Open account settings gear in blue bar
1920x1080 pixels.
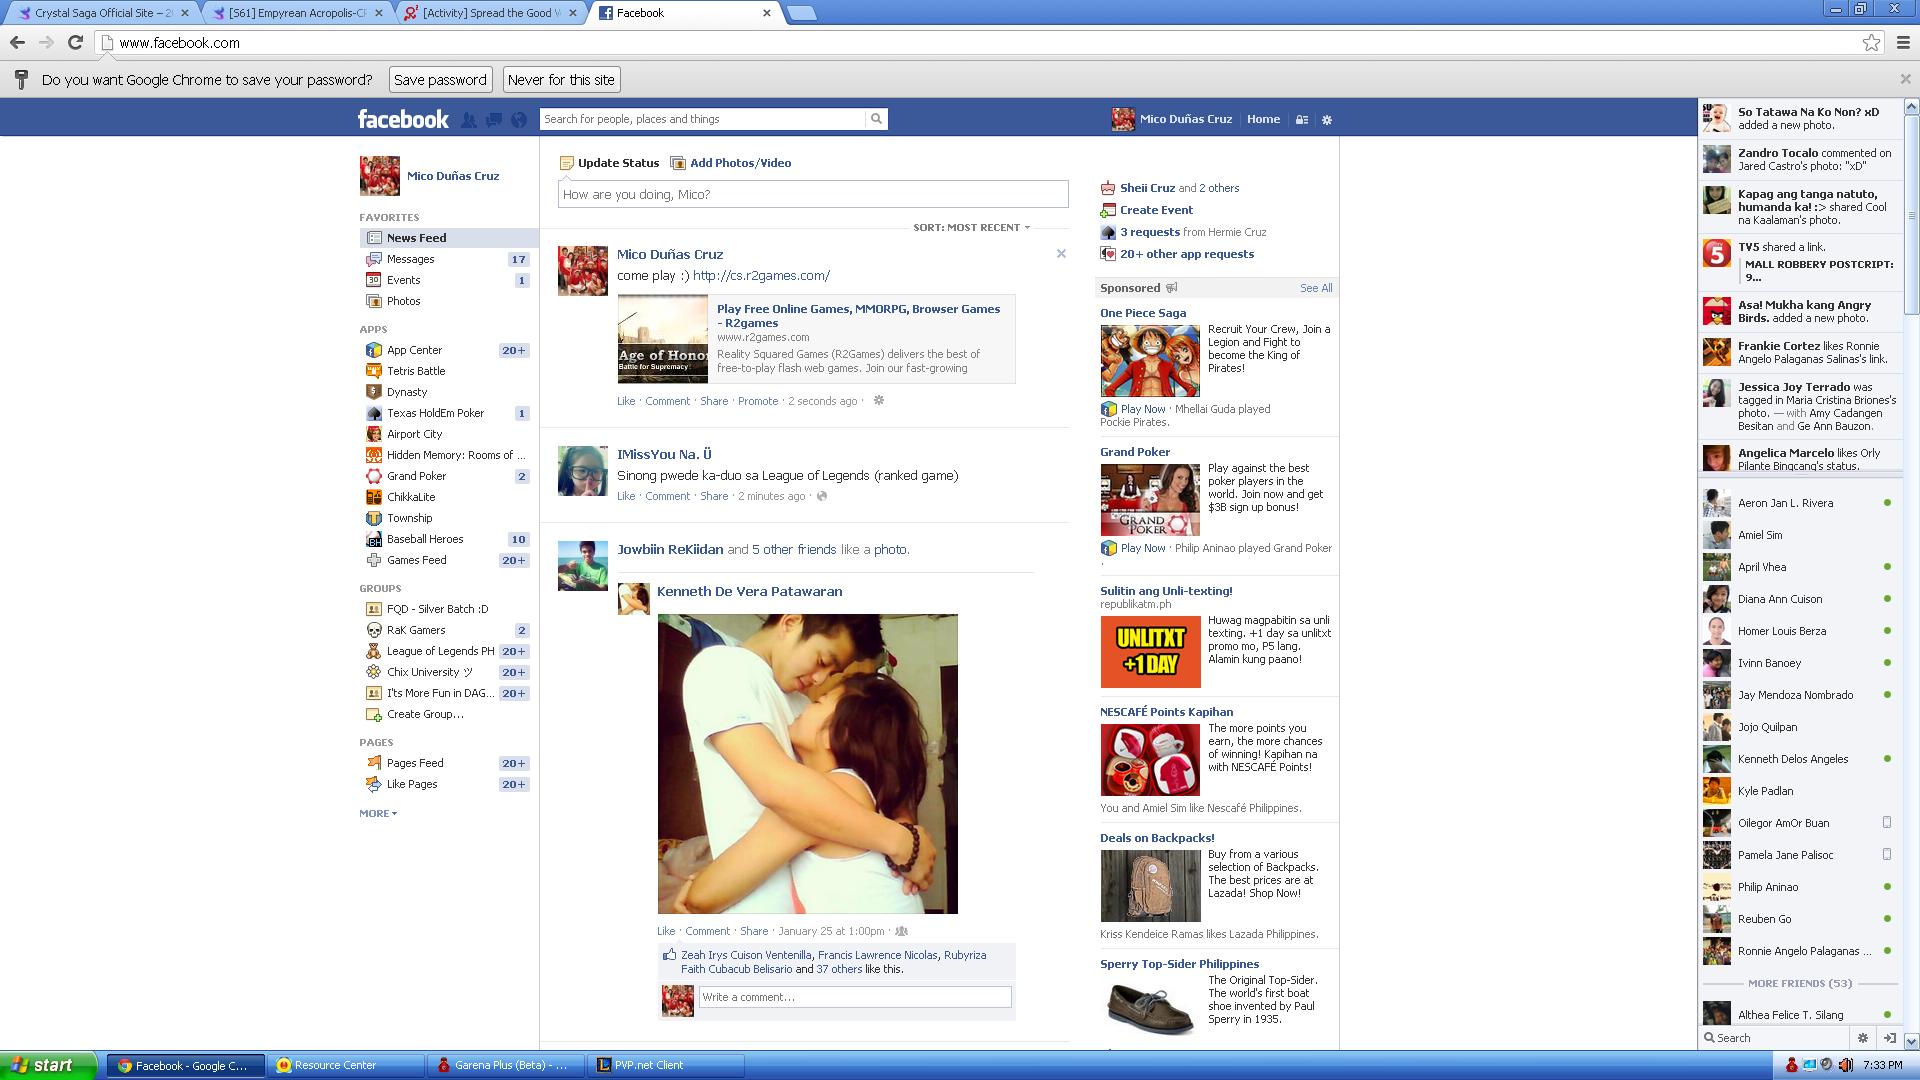[x=1327, y=120]
